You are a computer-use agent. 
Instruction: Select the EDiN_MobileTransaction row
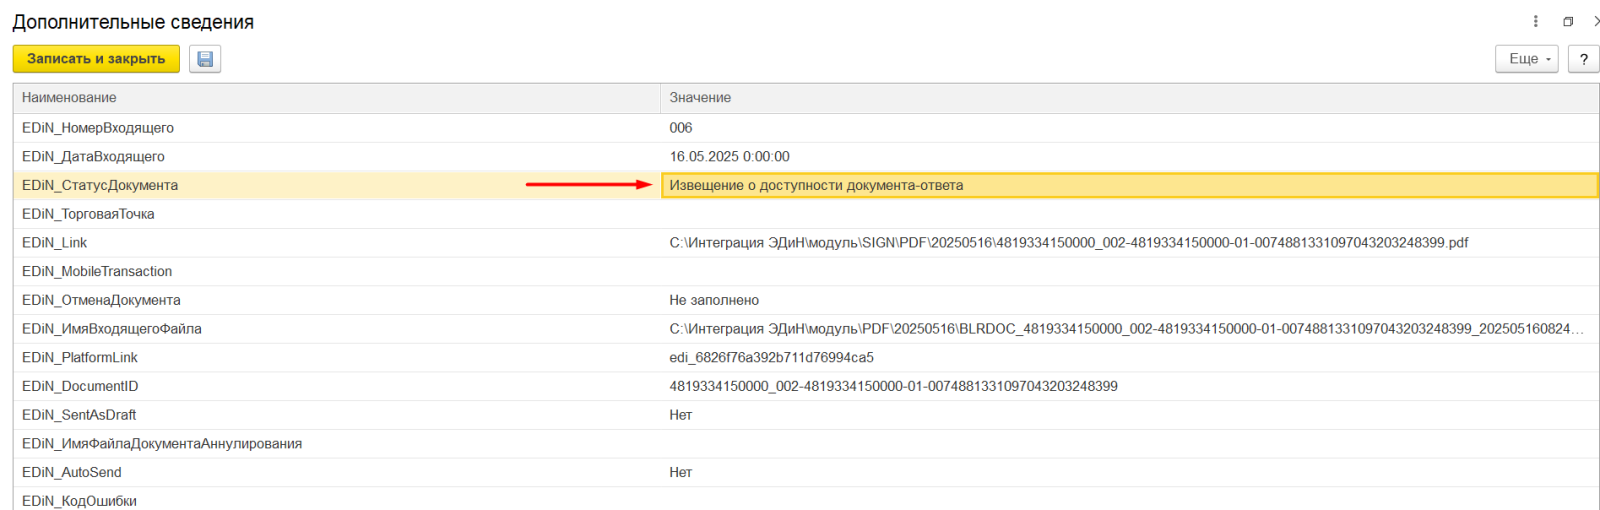pyautogui.click(x=806, y=272)
